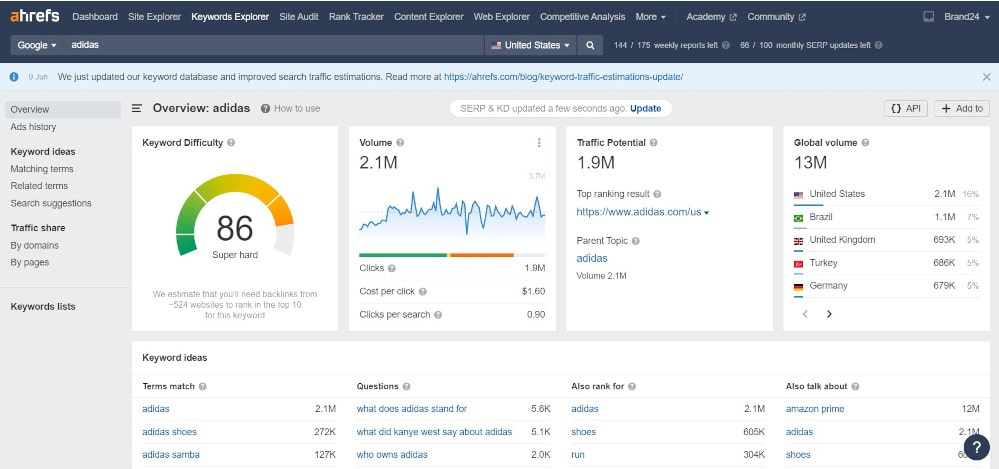Click the API button
Screen dimensions: 999x469
click(x=906, y=108)
